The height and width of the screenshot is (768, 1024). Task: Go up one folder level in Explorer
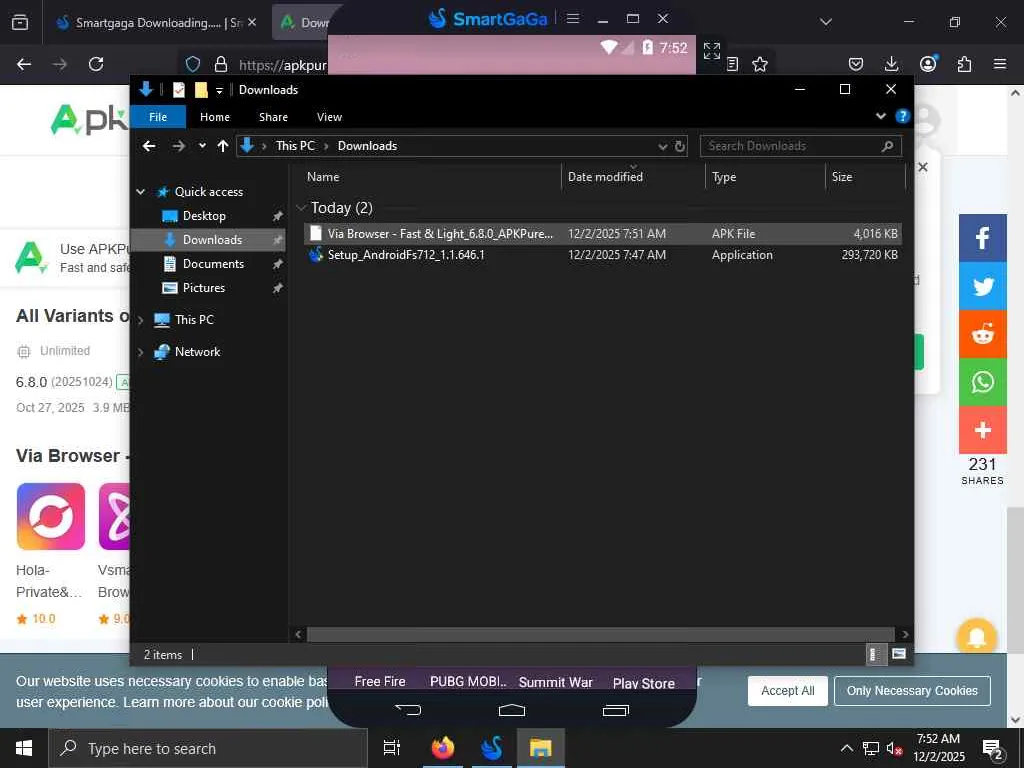[223, 146]
